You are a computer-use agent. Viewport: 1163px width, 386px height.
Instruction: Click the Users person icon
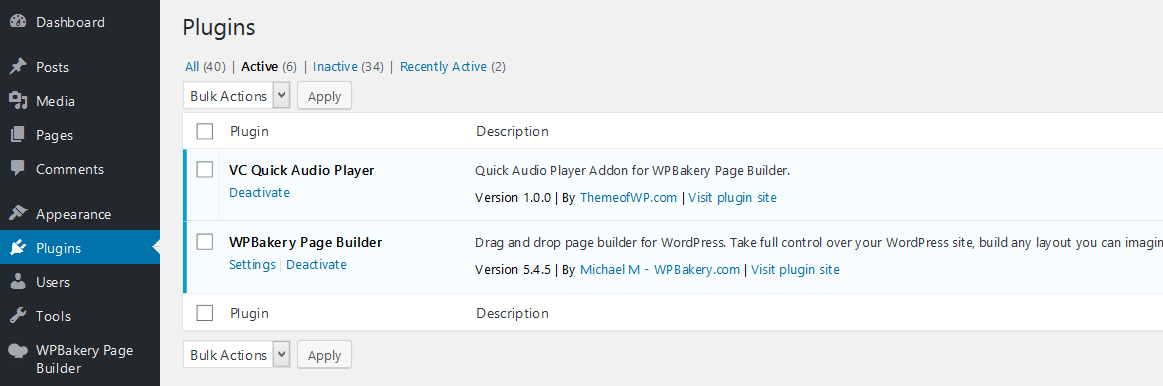(x=18, y=282)
